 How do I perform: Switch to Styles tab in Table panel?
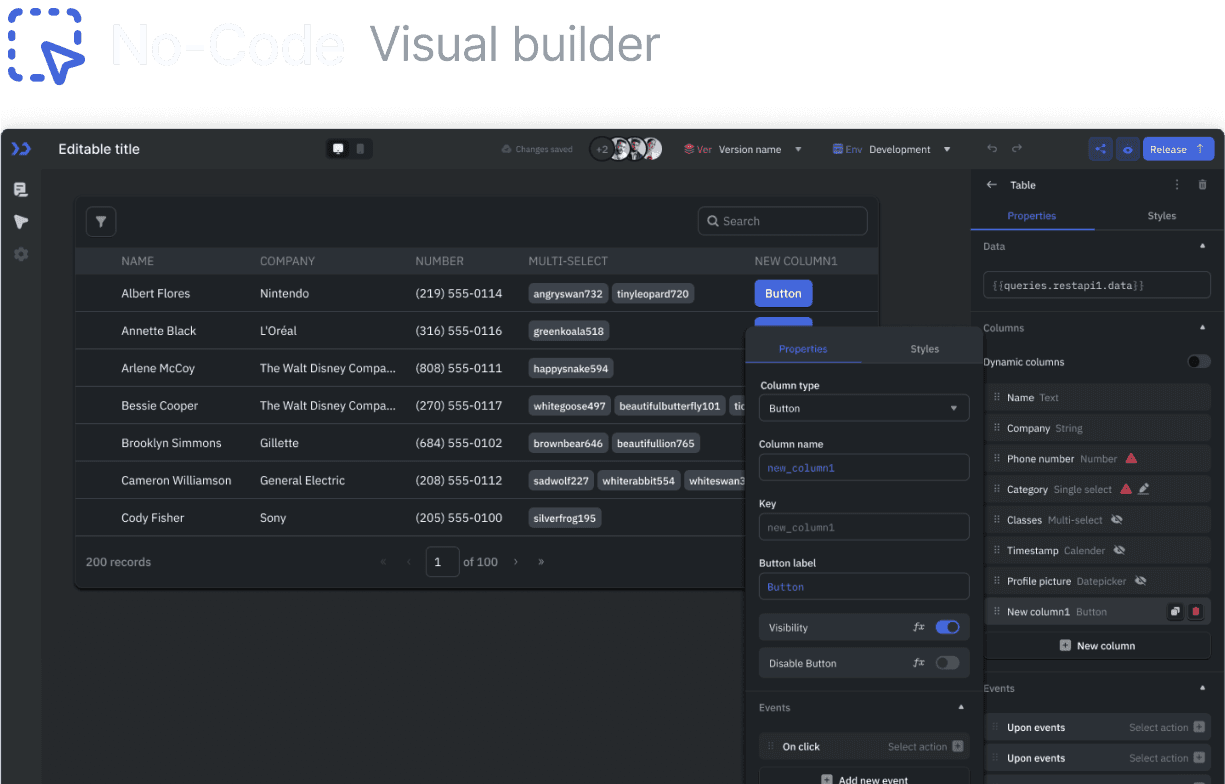click(x=1161, y=216)
